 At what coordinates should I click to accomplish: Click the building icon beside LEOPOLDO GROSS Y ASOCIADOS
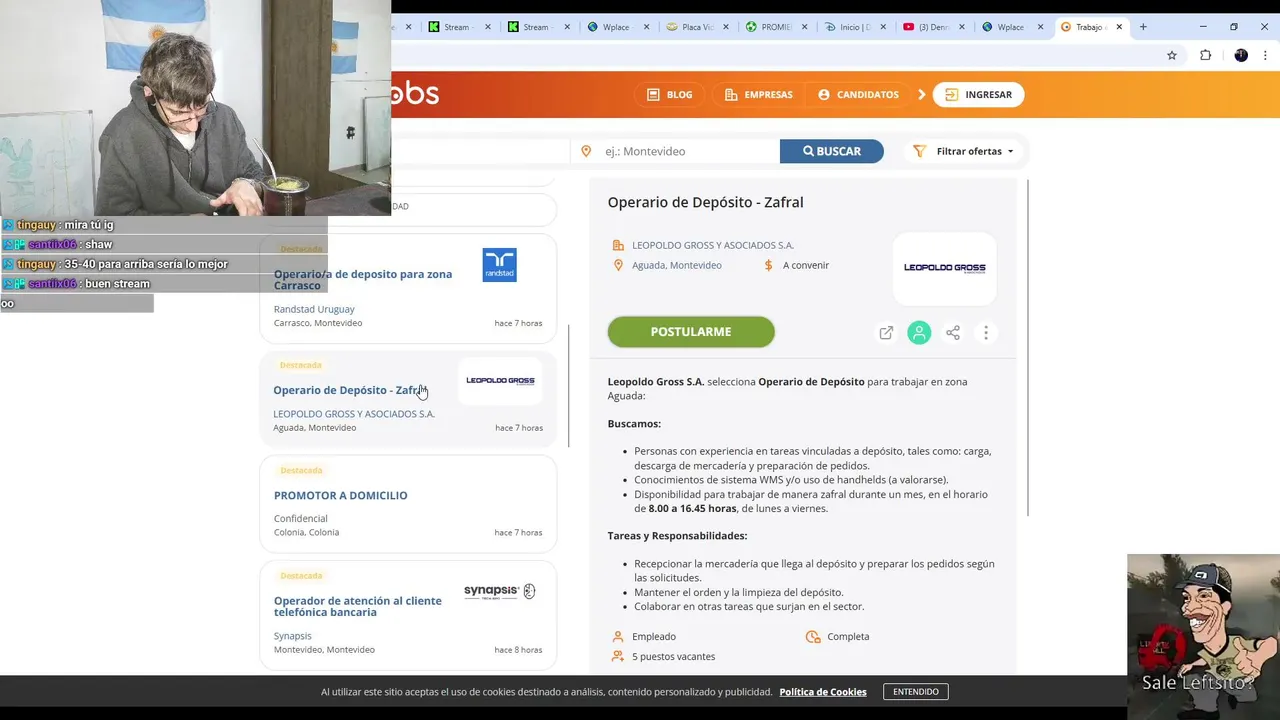tap(618, 245)
